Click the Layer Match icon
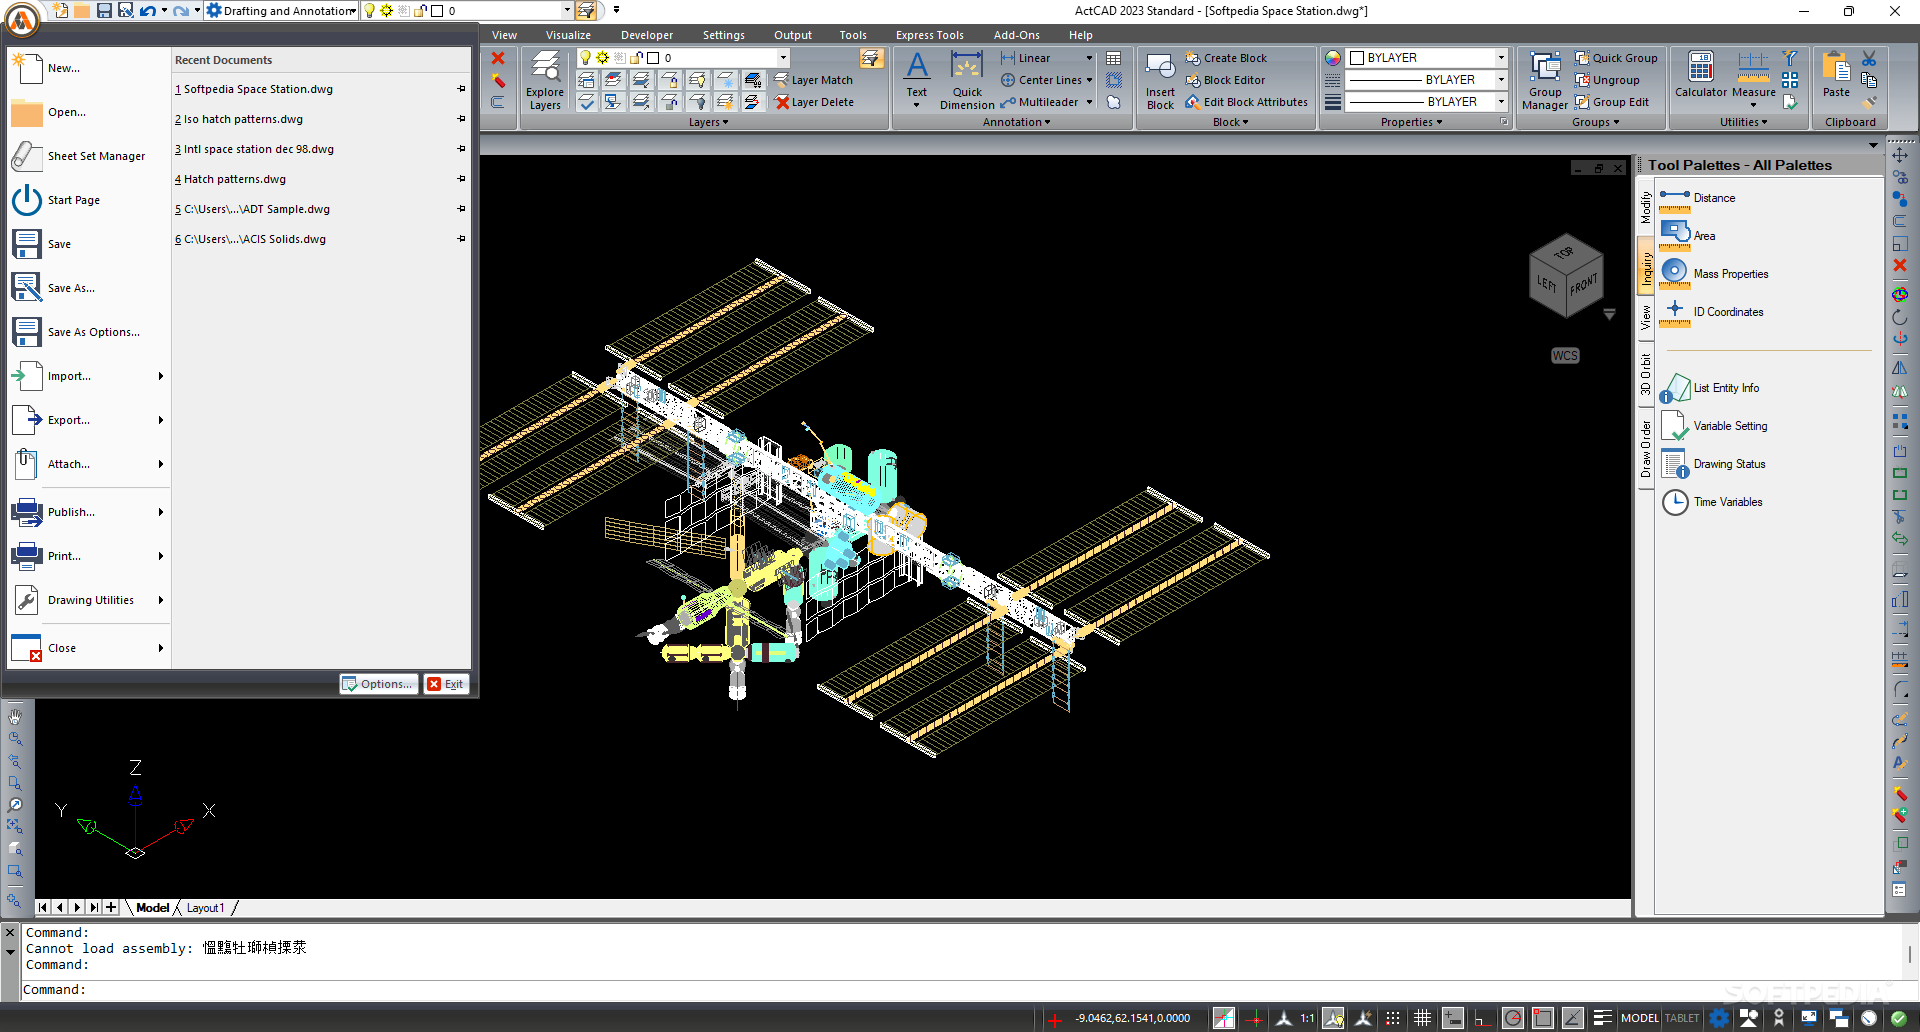The height and width of the screenshot is (1032, 1920). coord(782,80)
